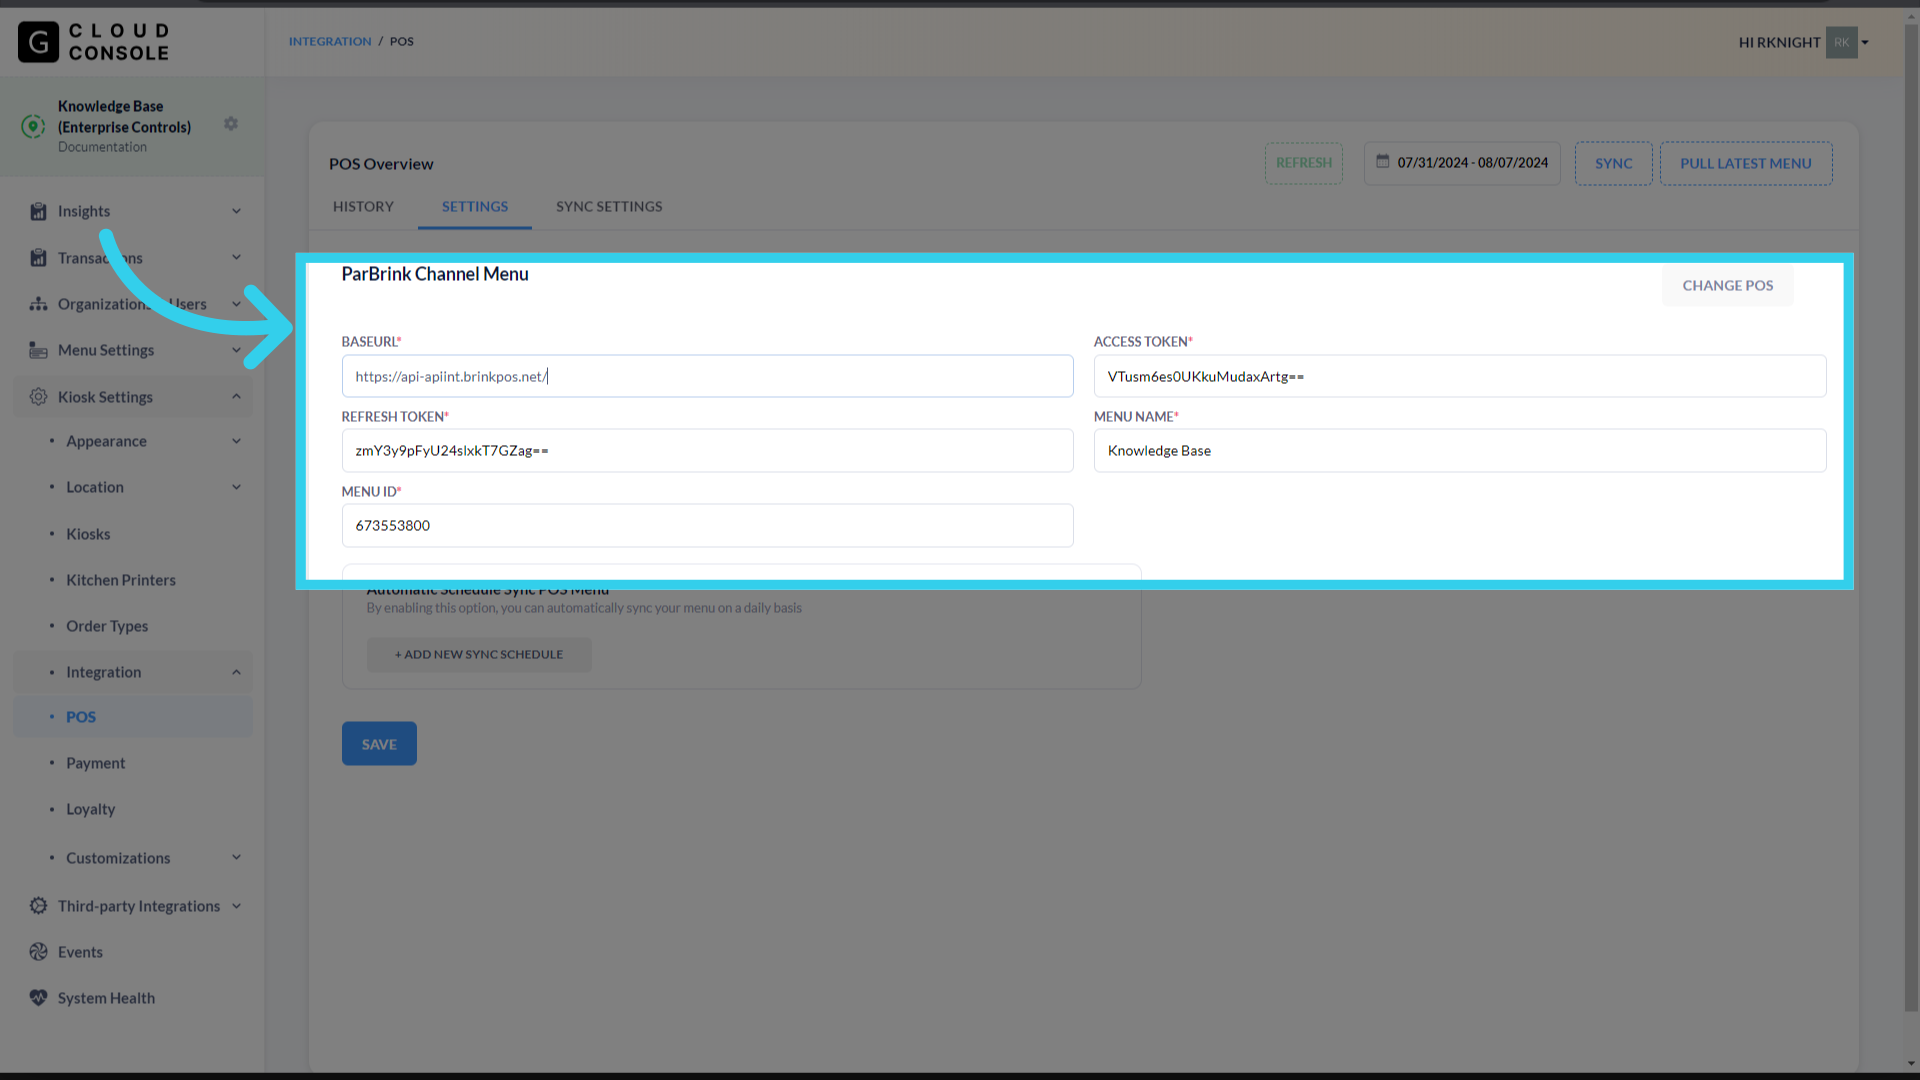Expand the Transactions menu chevron

click(237, 258)
